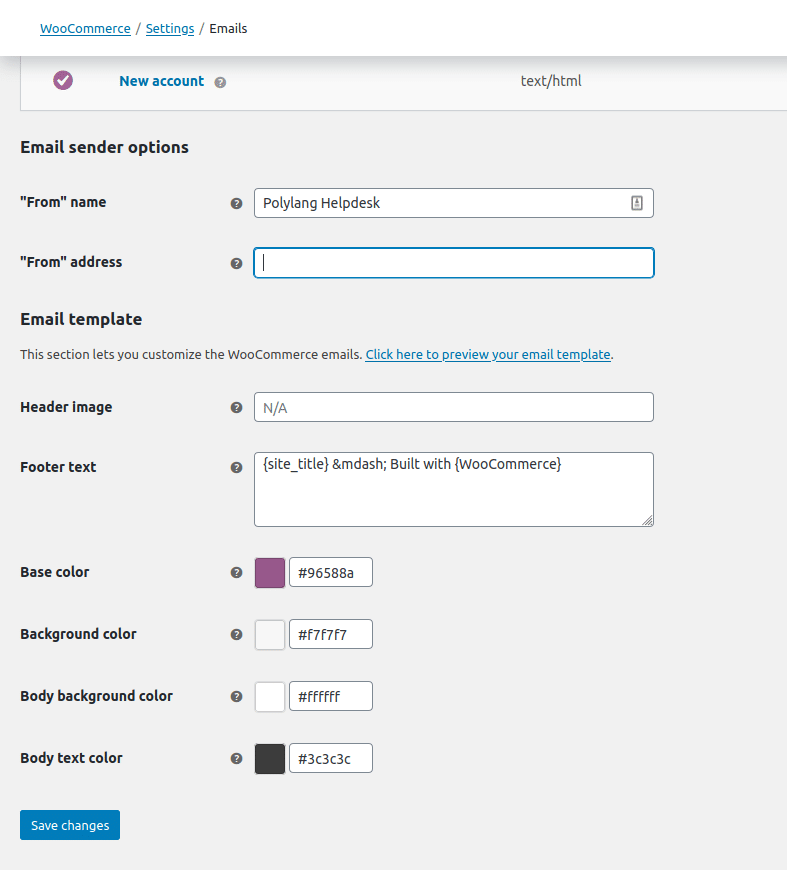
Task: Open the purple Base color swatch
Action: tap(270, 573)
